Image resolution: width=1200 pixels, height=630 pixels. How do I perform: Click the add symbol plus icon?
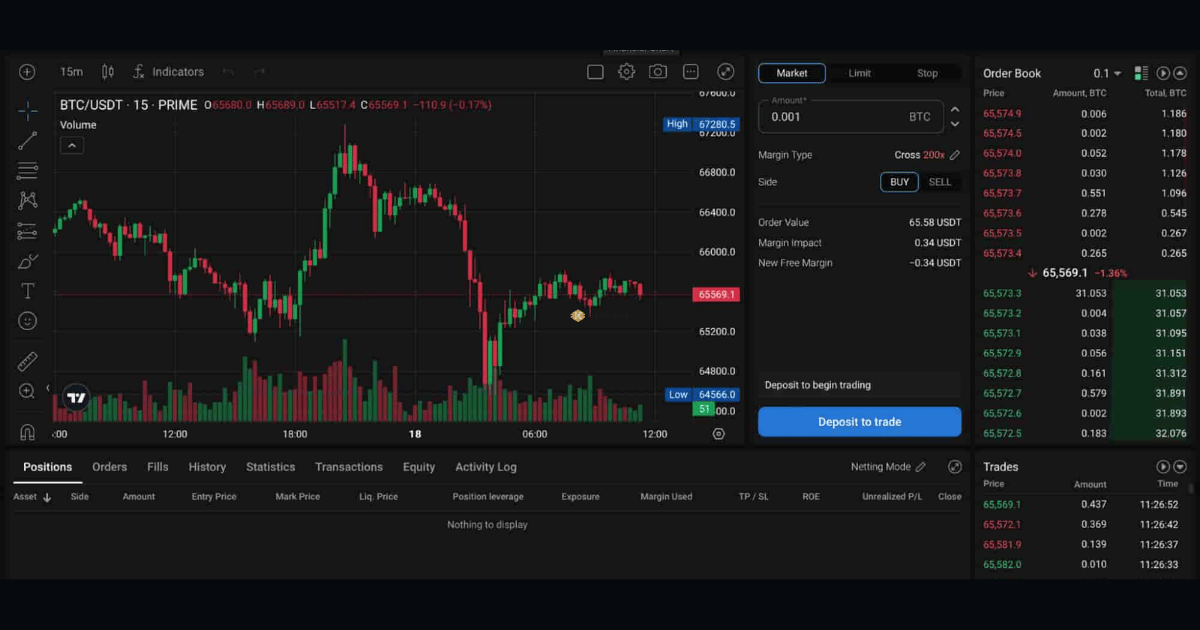point(27,72)
